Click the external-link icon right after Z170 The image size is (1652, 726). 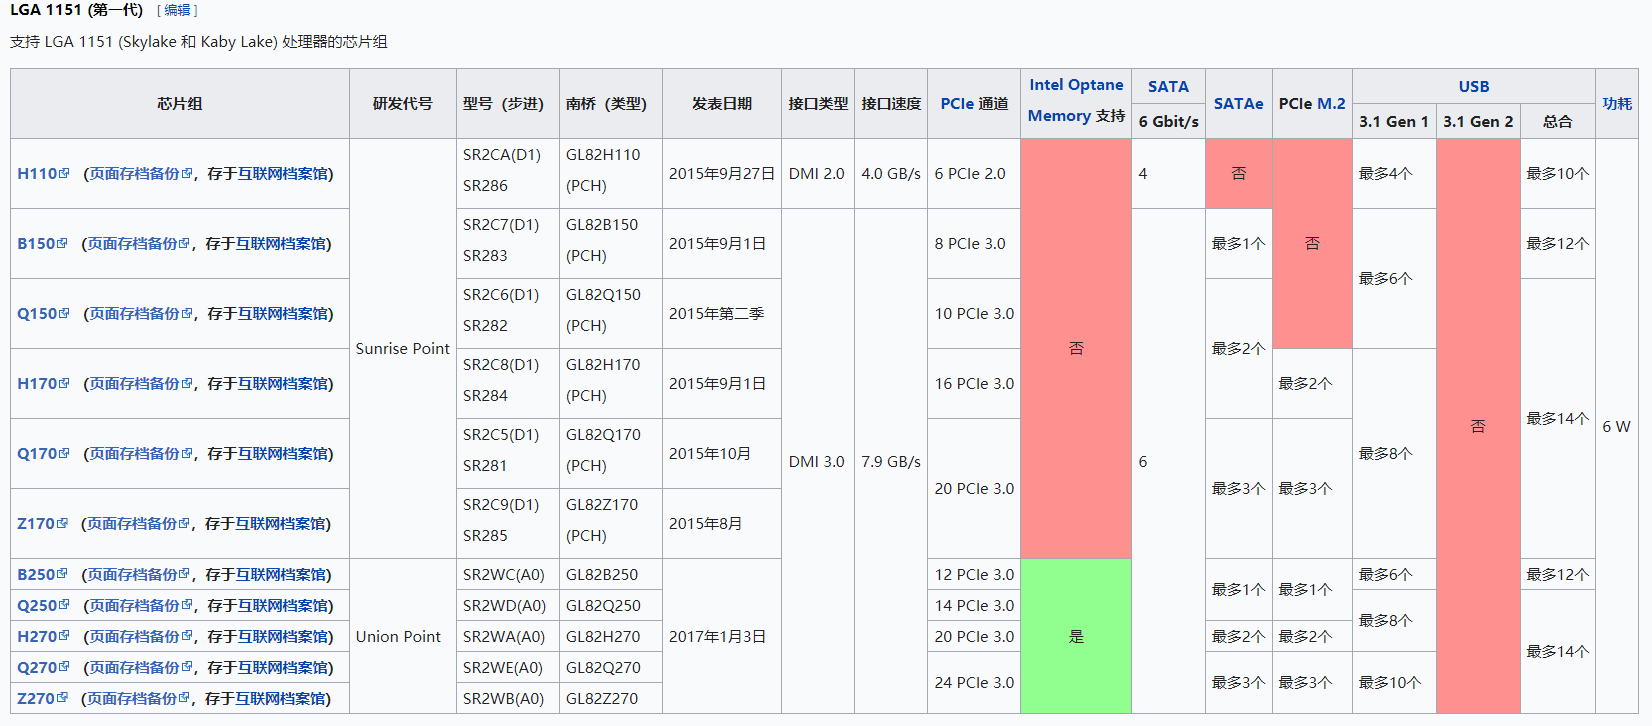[62, 523]
